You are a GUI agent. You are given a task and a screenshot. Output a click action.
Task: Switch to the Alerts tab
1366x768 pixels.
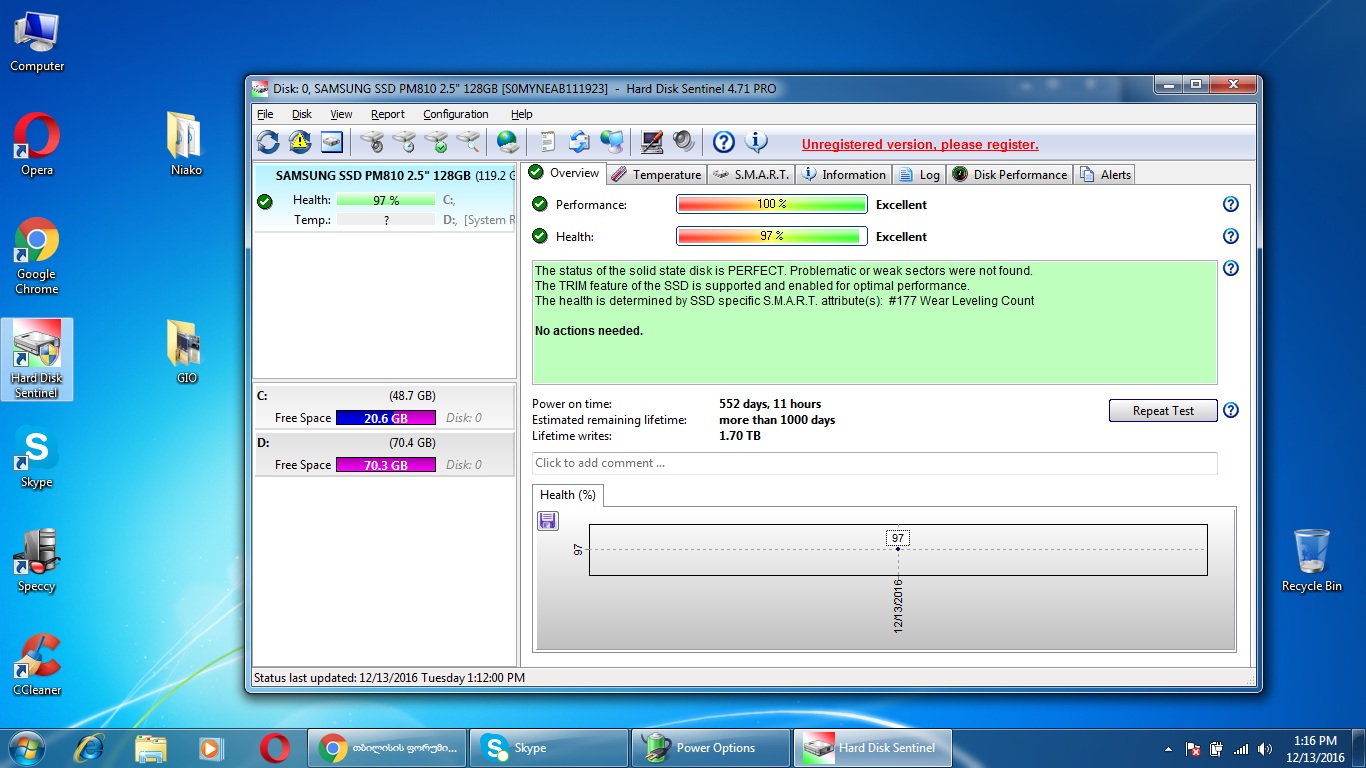pos(1105,175)
